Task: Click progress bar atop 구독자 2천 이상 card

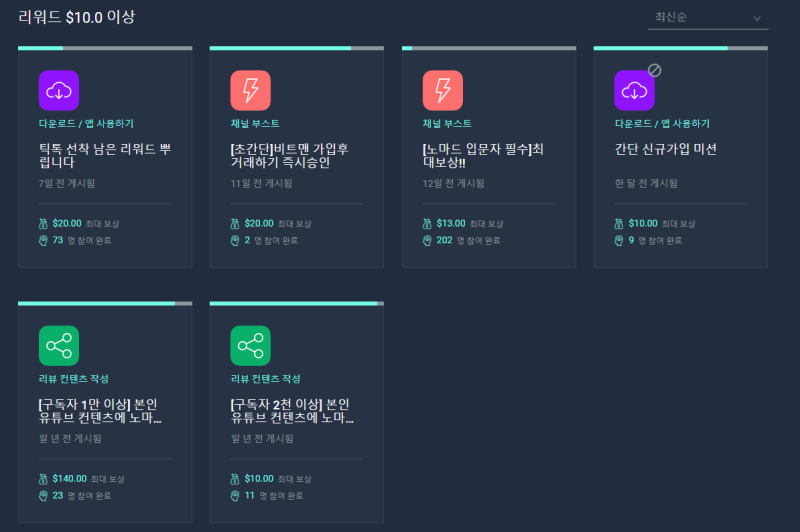Action: coord(296,303)
